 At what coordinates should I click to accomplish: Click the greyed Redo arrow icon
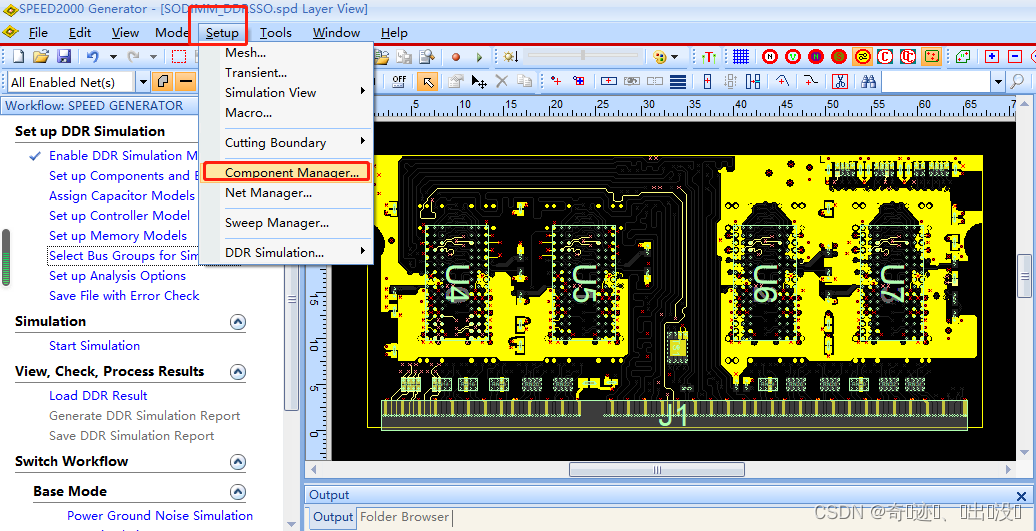pyautogui.click(x=133, y=57)
